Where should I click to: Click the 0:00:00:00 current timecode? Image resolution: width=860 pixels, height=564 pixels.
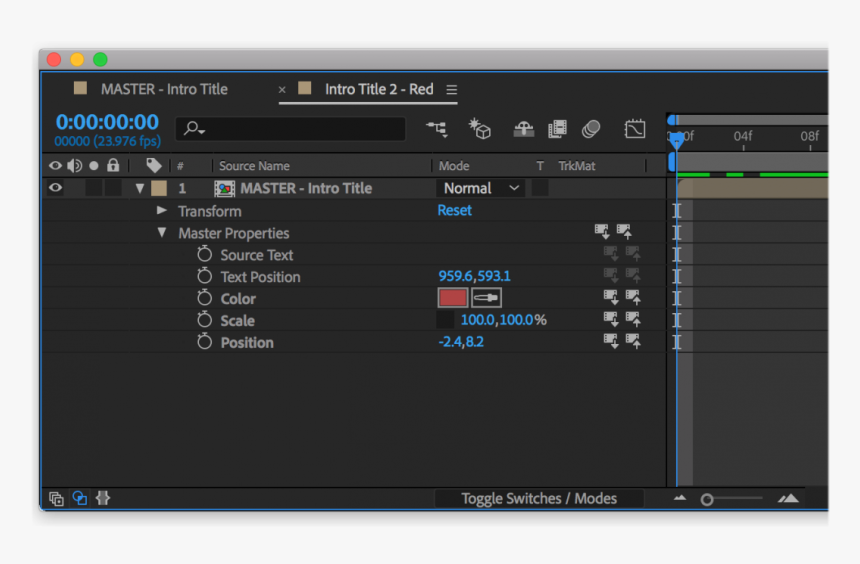click(107, 122)
